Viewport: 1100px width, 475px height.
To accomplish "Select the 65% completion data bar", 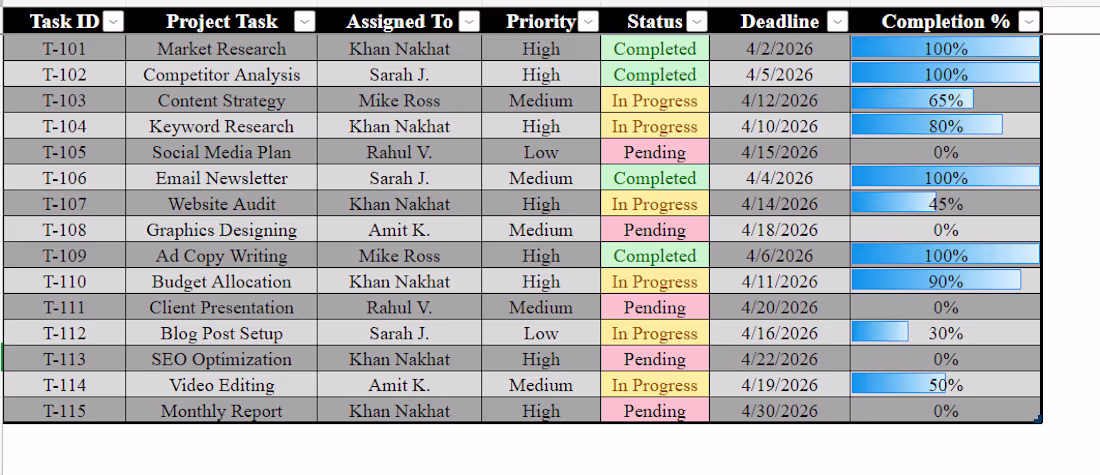I will tap(912, 100).
